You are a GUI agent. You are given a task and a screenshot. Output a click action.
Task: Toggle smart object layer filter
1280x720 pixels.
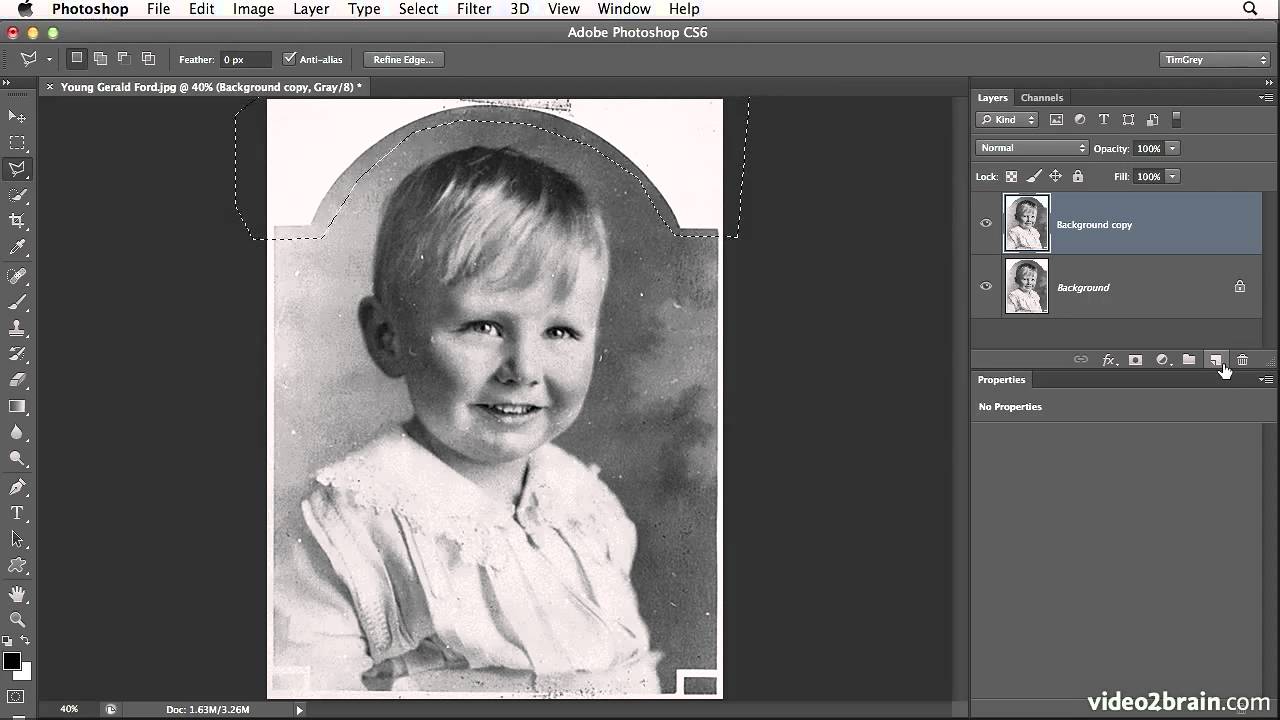pos(1152,120)
